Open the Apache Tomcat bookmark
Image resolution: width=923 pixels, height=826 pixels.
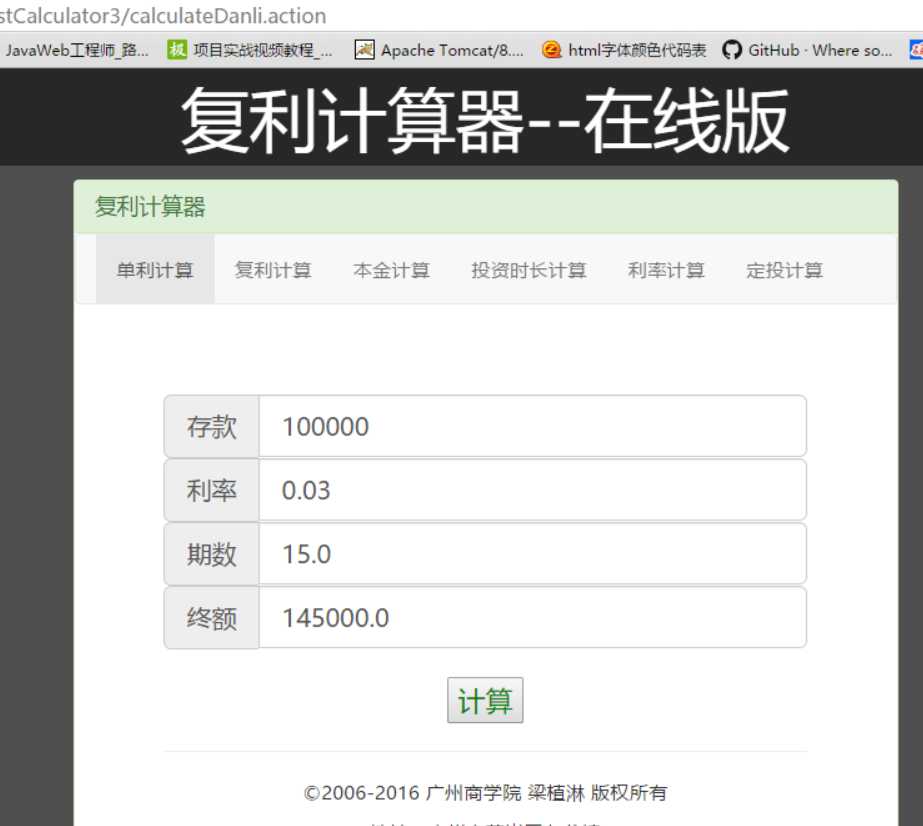click(x=440, y=49)
